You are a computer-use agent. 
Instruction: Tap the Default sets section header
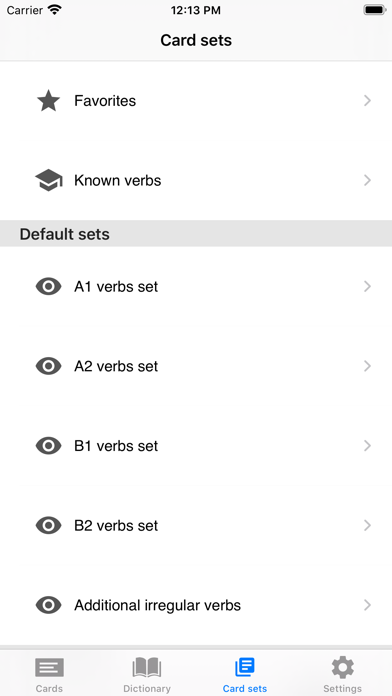196,233
